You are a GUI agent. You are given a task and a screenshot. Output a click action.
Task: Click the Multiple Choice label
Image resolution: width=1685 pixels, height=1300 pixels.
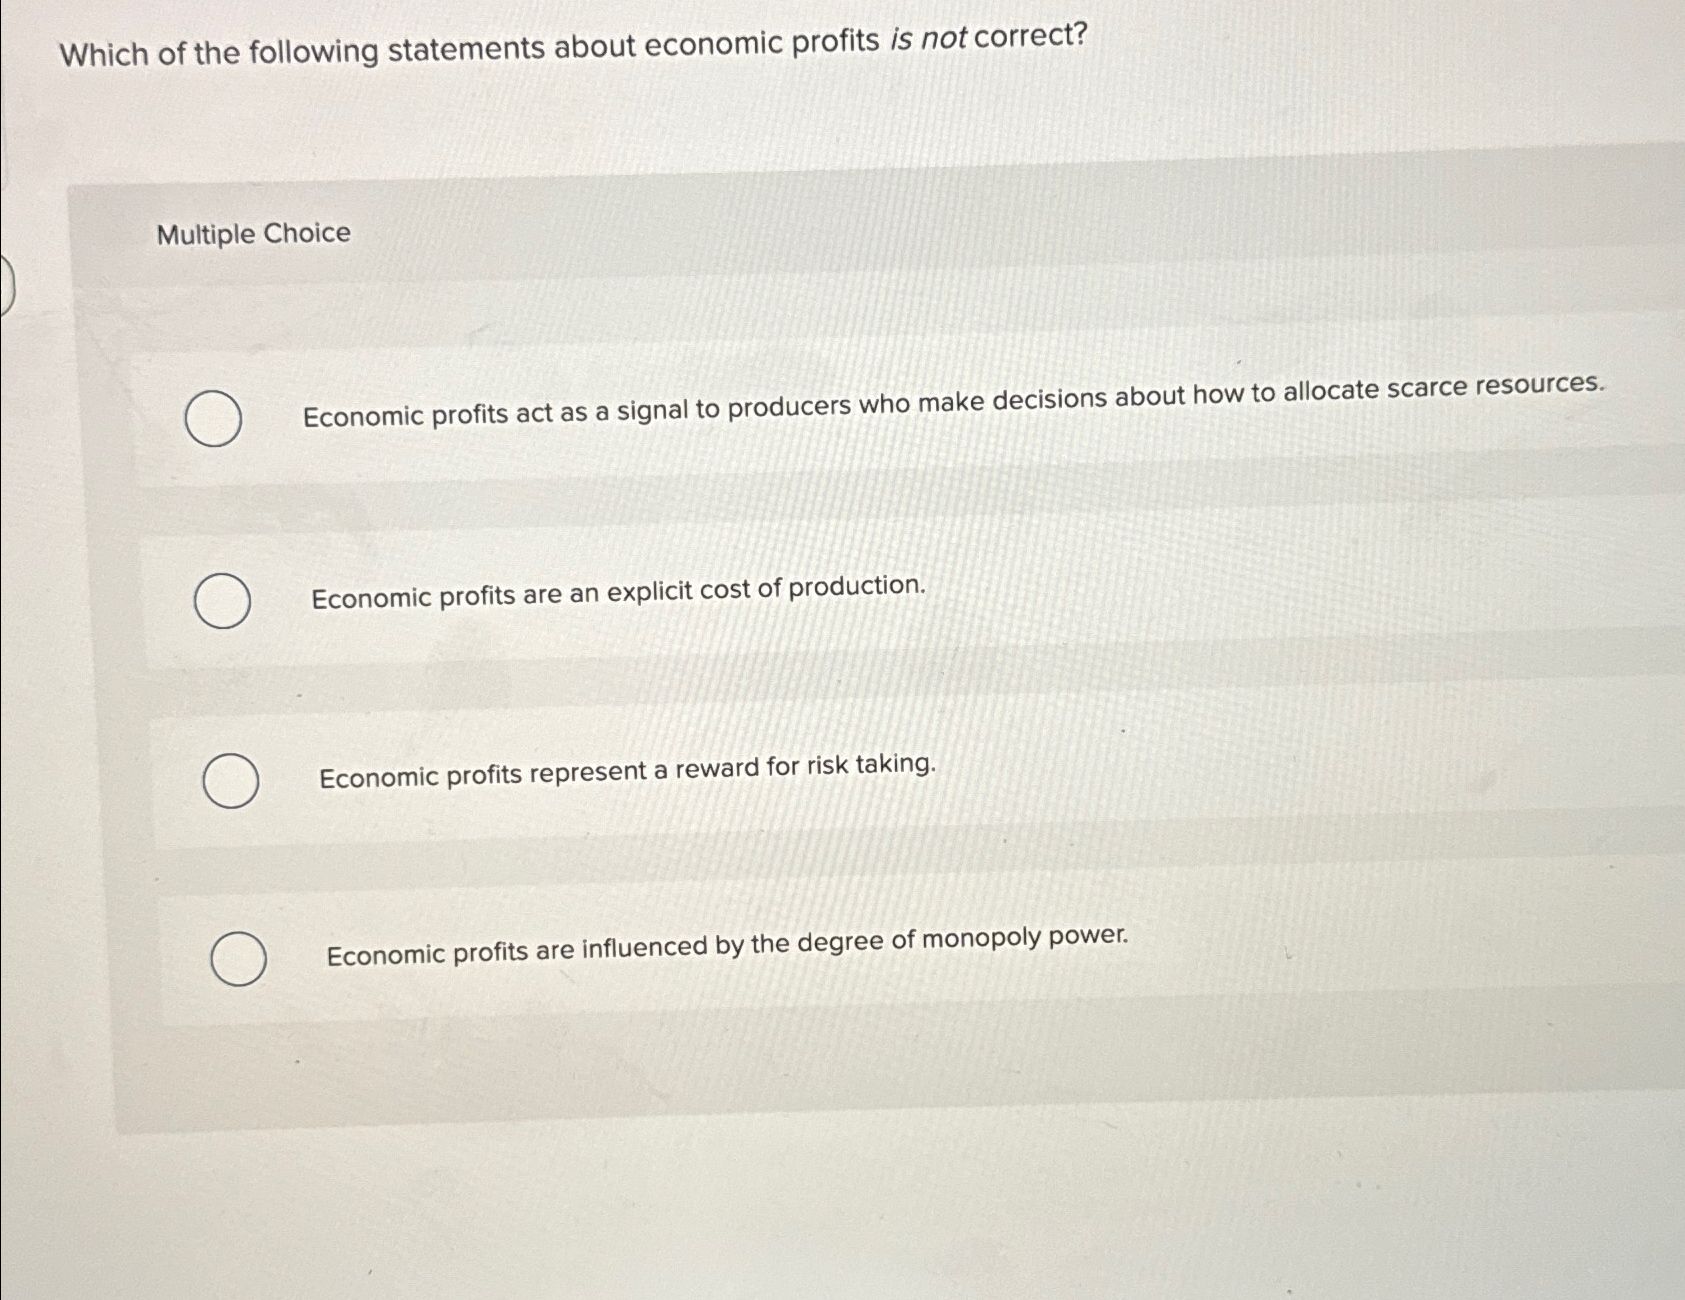tap(252, 234)
